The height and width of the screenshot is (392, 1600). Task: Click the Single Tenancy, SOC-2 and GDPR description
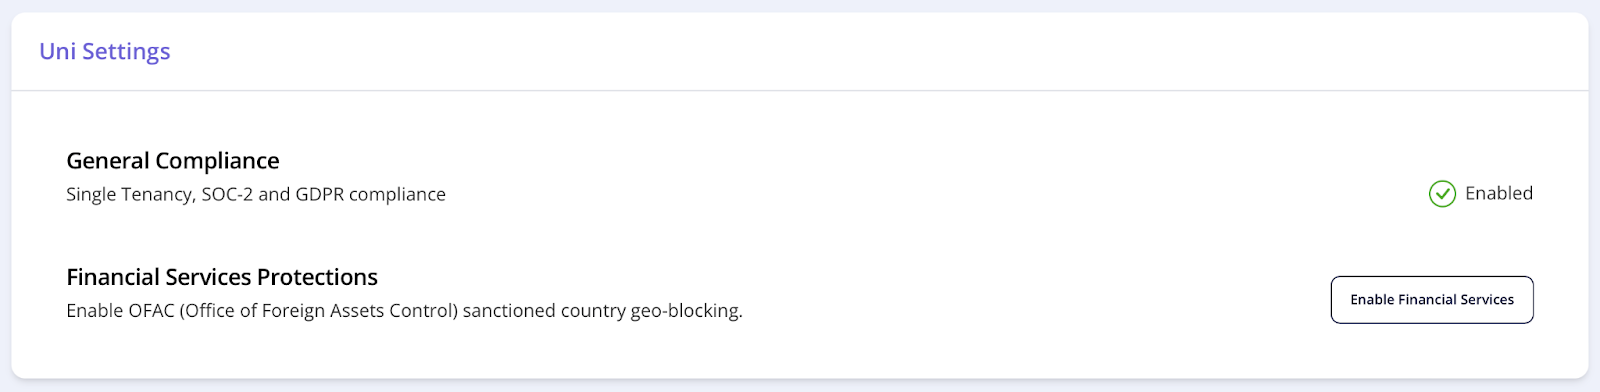point(256,195)
